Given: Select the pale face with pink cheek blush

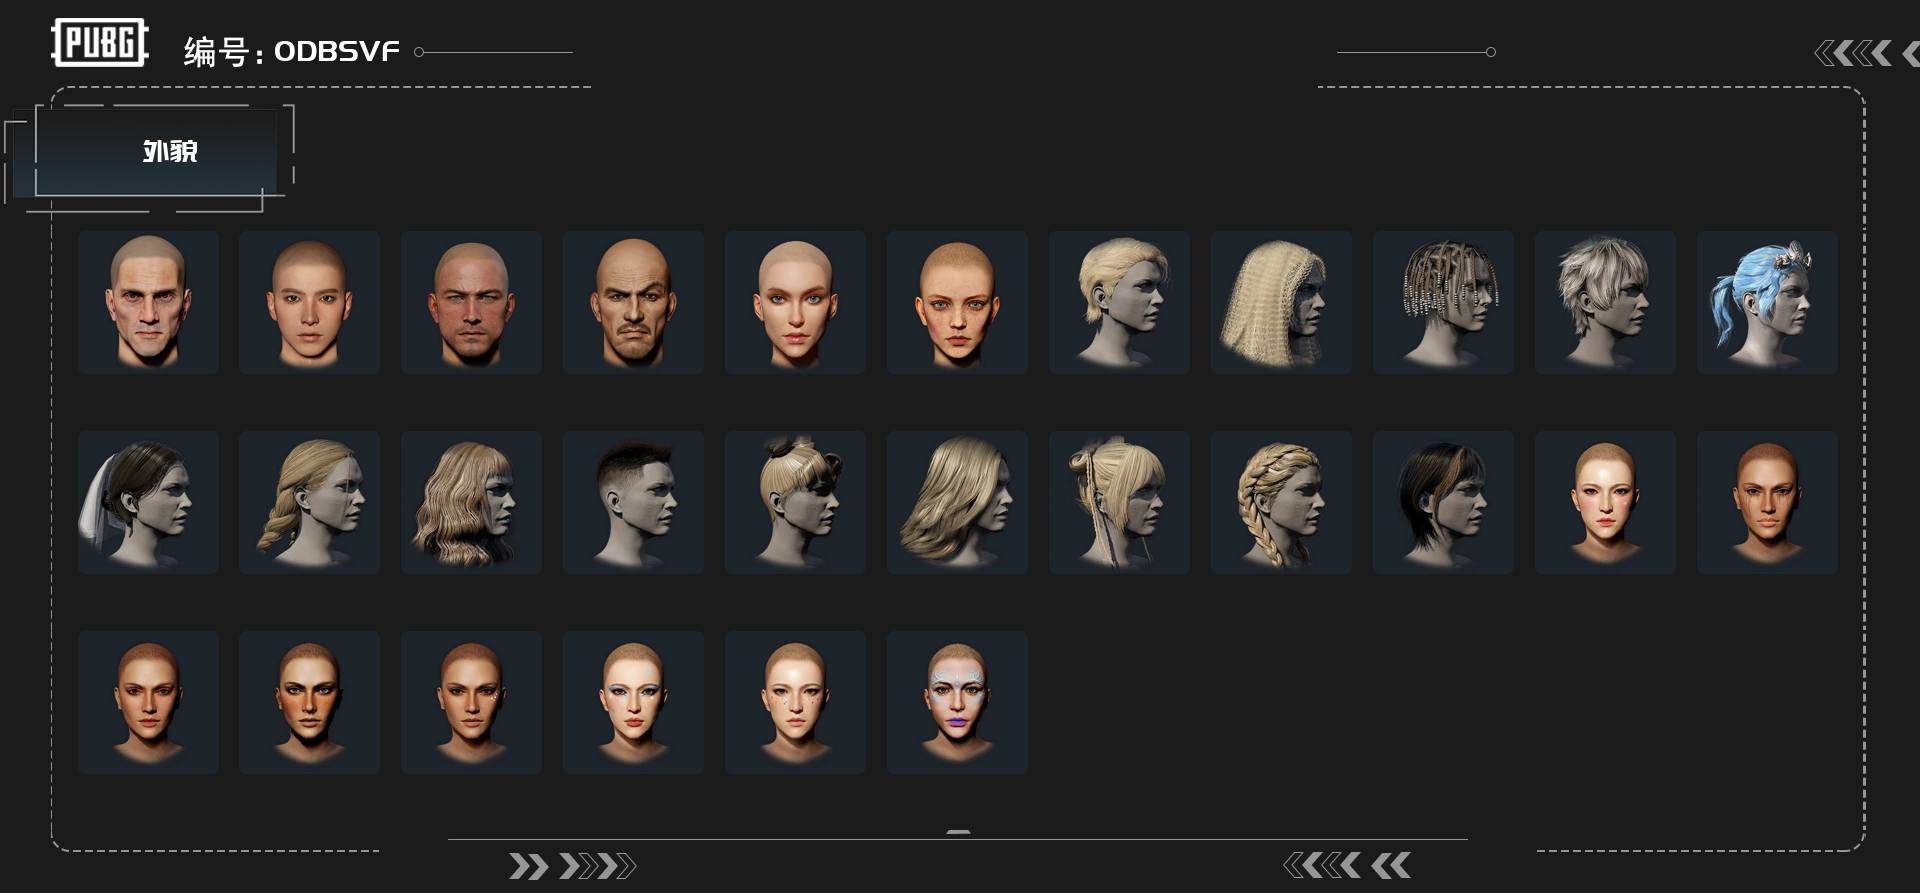Looking at the screenshot, I should point(1606,502).
